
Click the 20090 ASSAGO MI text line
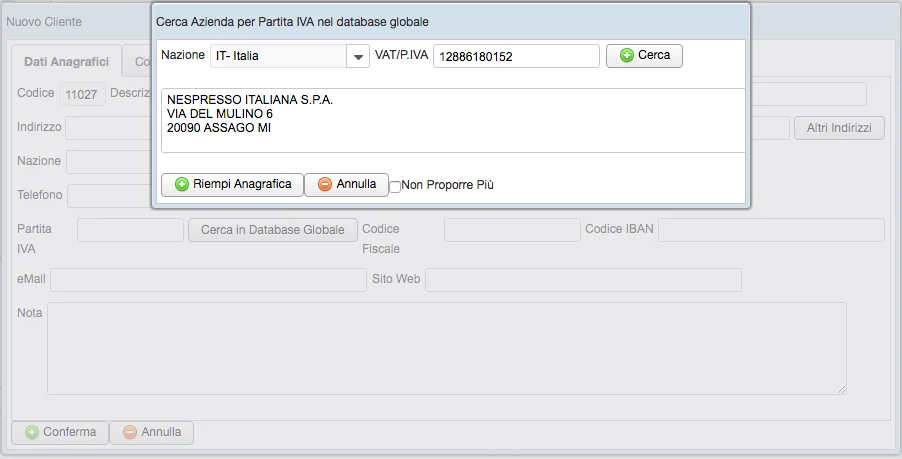(219, 128)
